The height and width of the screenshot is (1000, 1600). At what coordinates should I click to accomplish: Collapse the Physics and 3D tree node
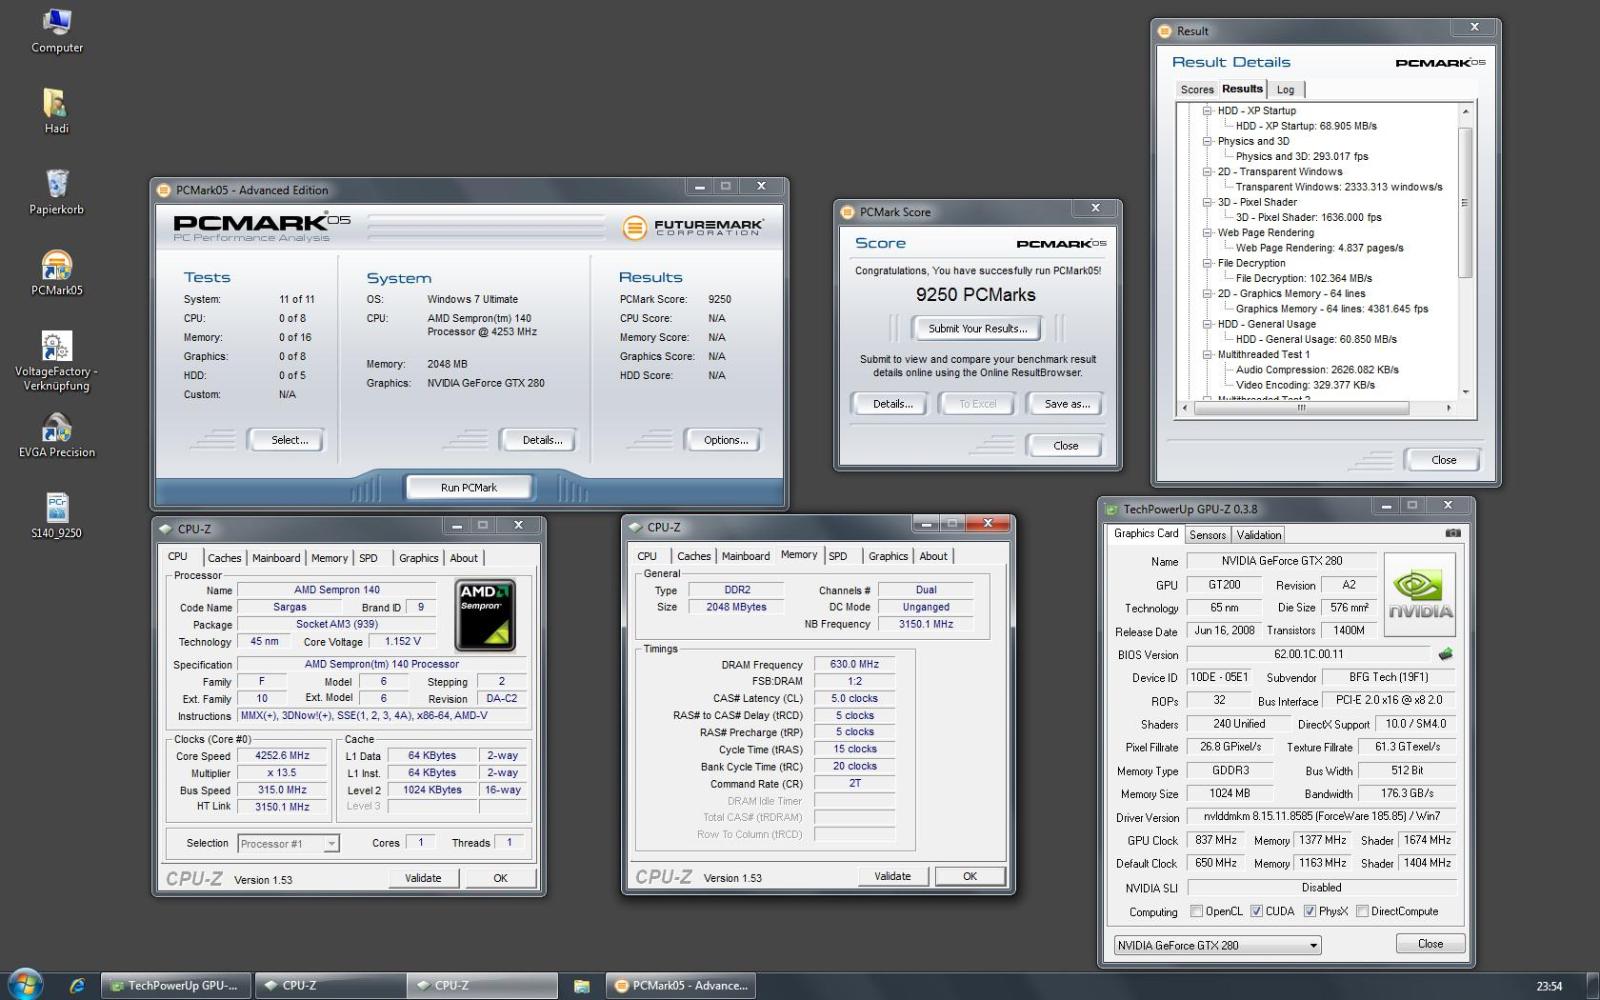pos(1208,141)
